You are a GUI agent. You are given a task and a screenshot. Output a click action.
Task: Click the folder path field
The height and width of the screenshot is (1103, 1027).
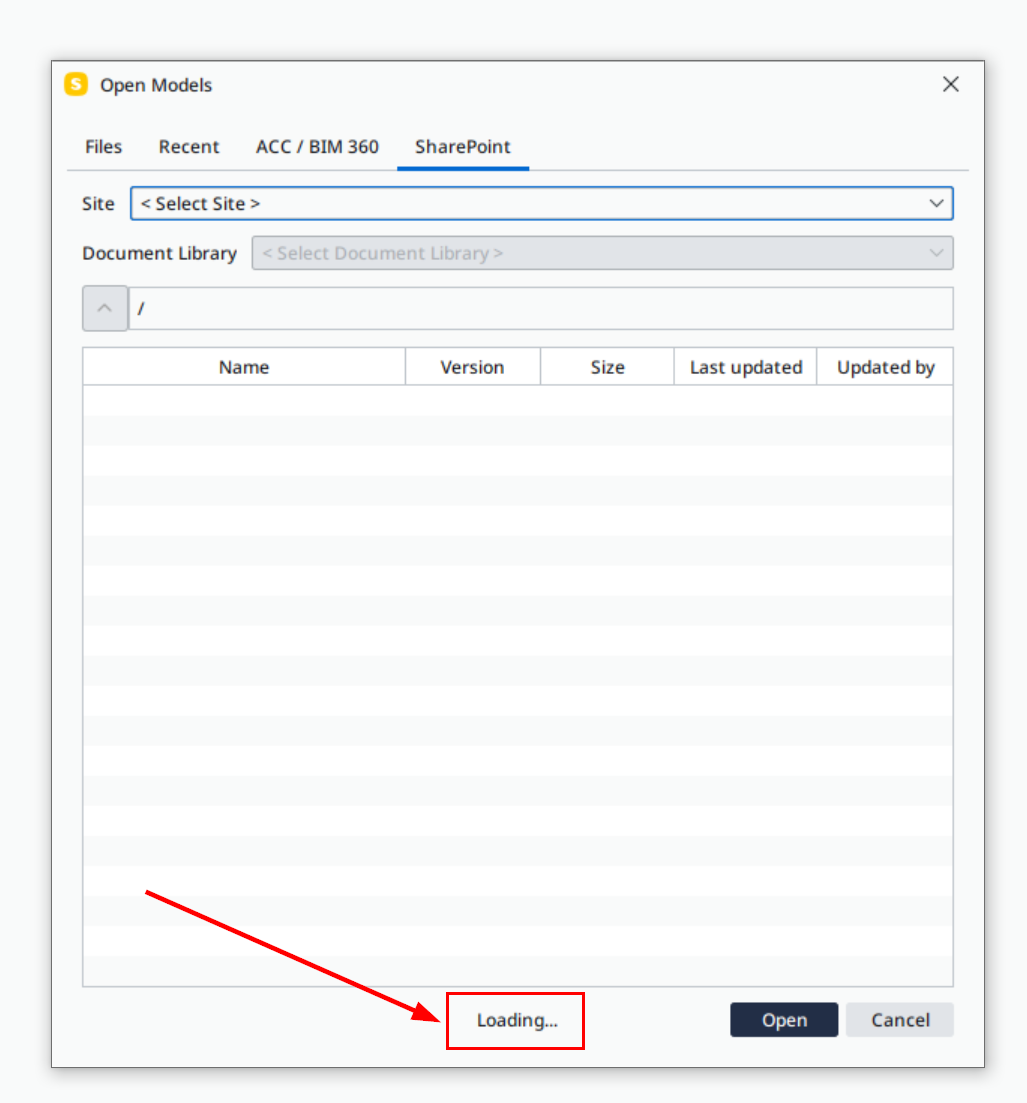click(540, 308)
